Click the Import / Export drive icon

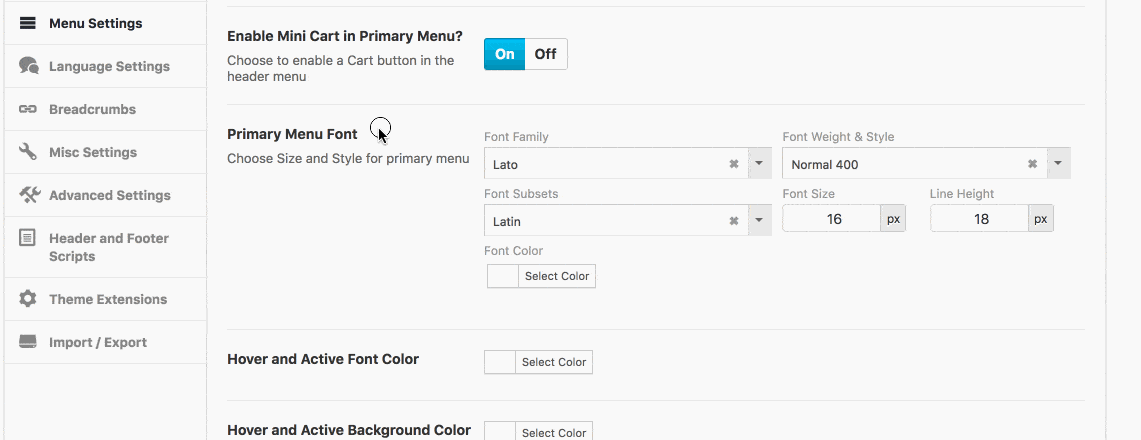pos(28,342)
